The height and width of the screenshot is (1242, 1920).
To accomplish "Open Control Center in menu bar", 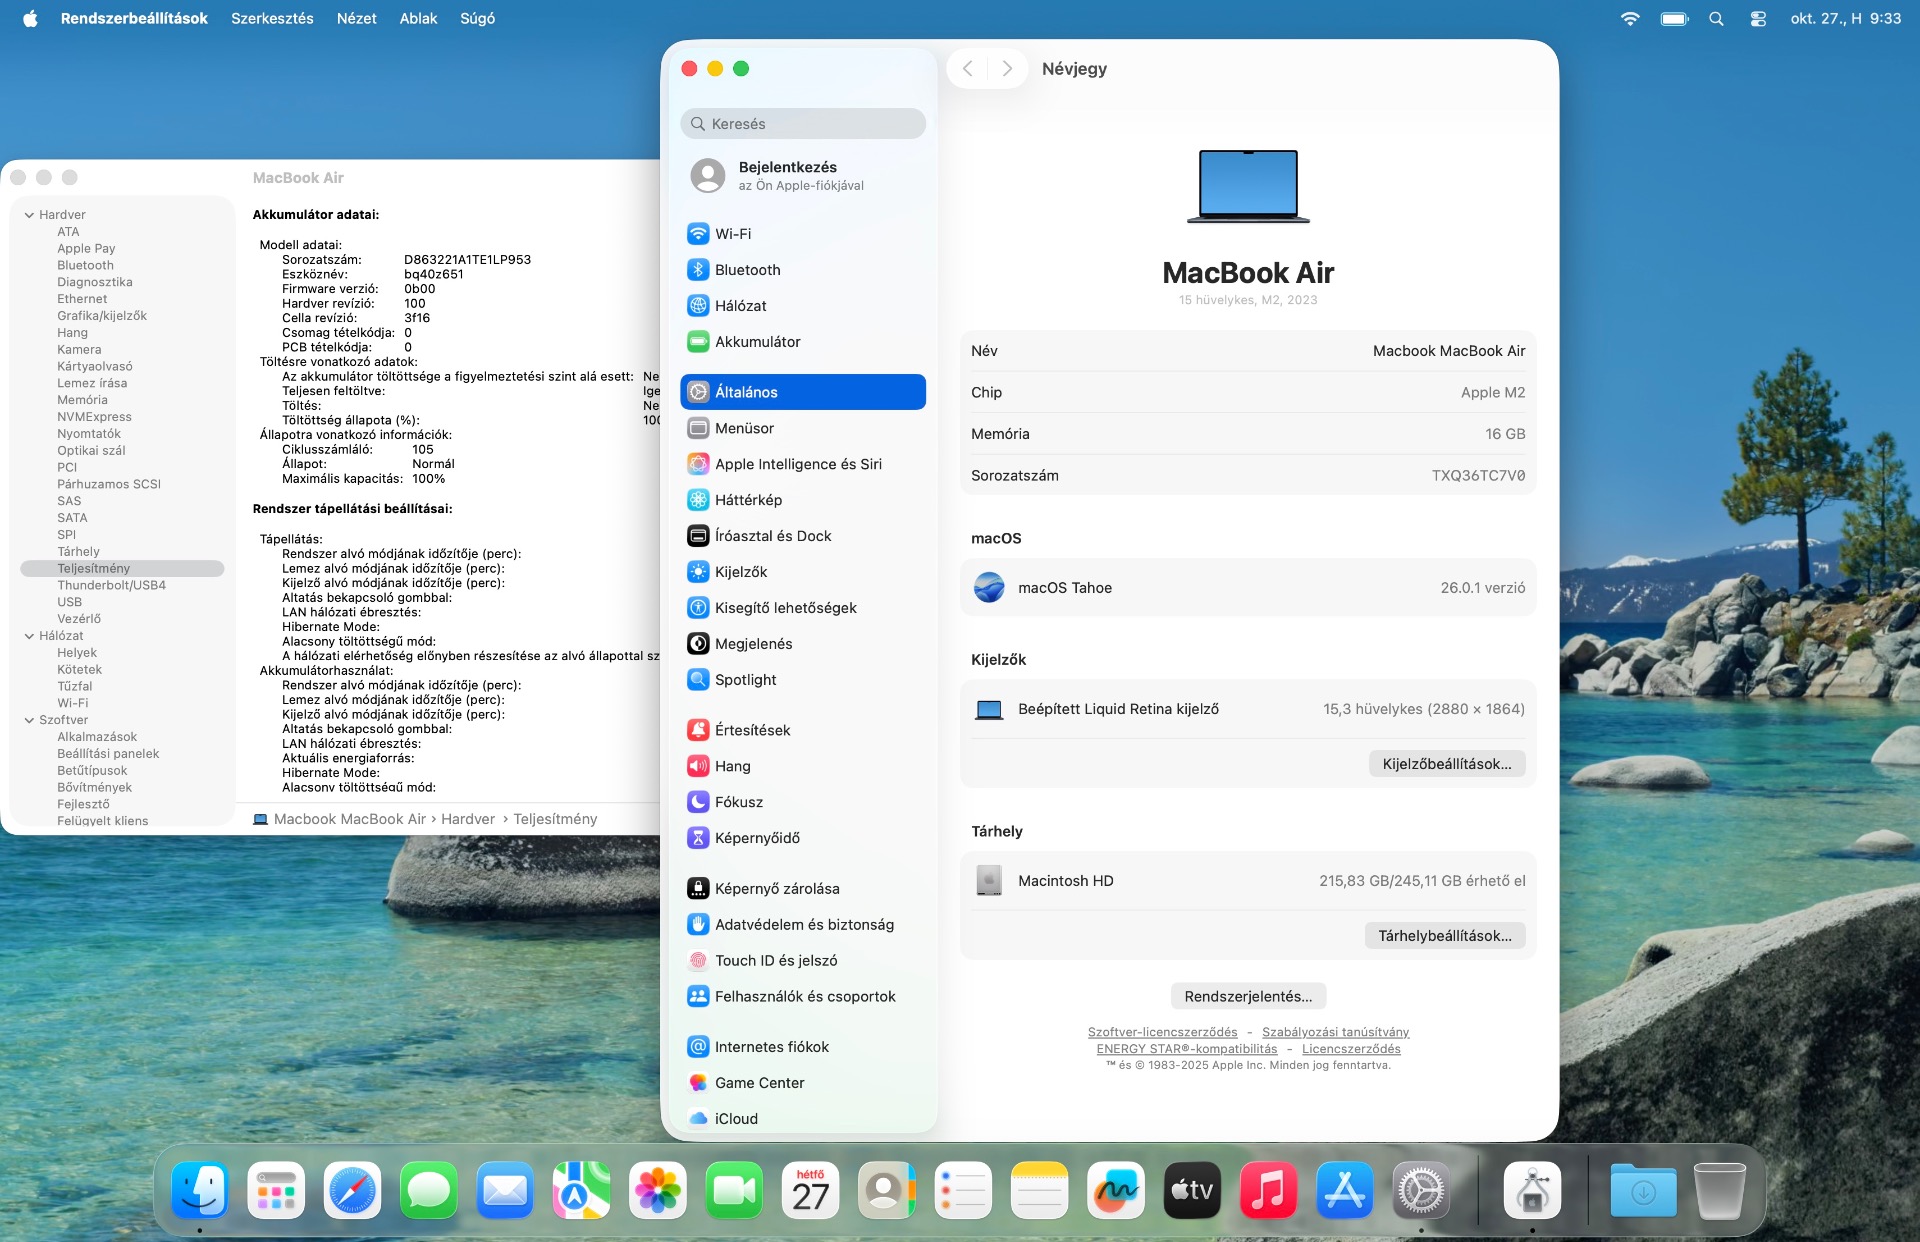I will 1758,19.
